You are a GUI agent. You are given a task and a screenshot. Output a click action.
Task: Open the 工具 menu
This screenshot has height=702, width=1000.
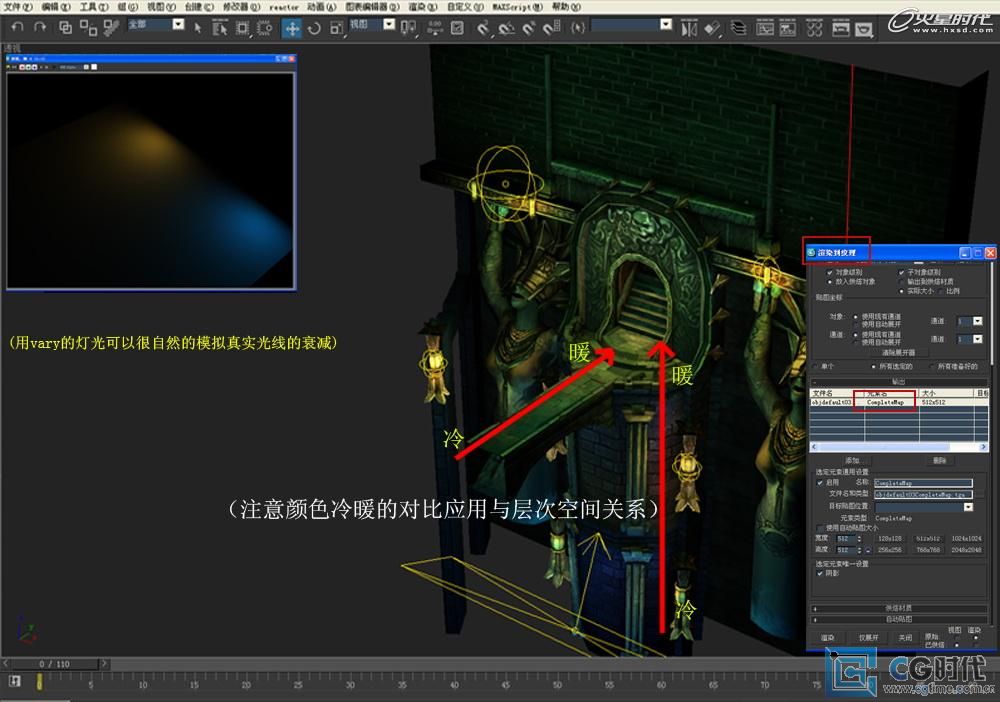[94, 7]
